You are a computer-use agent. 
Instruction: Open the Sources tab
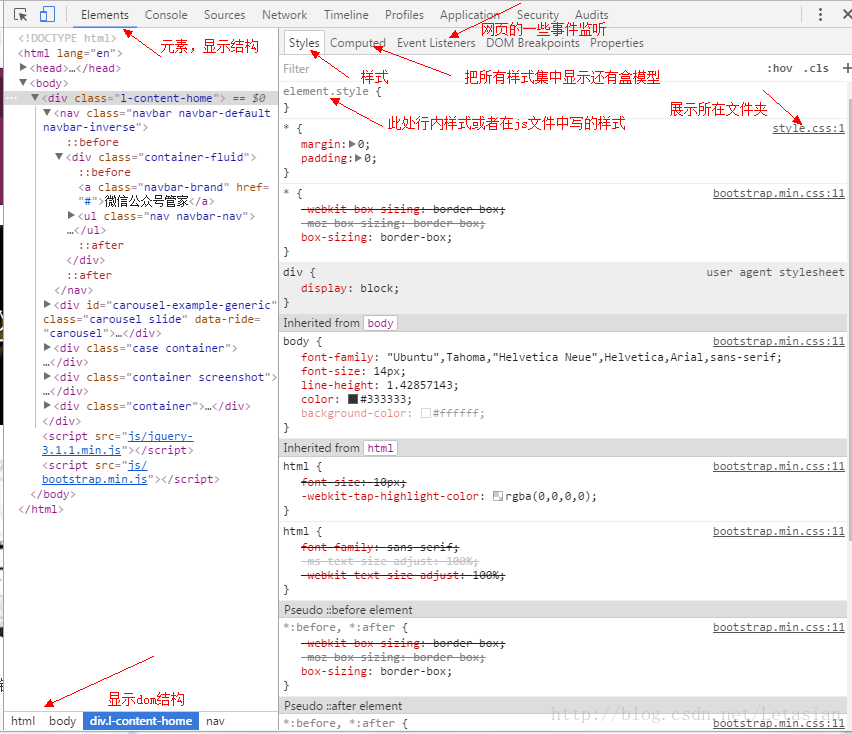pos(224,15)
